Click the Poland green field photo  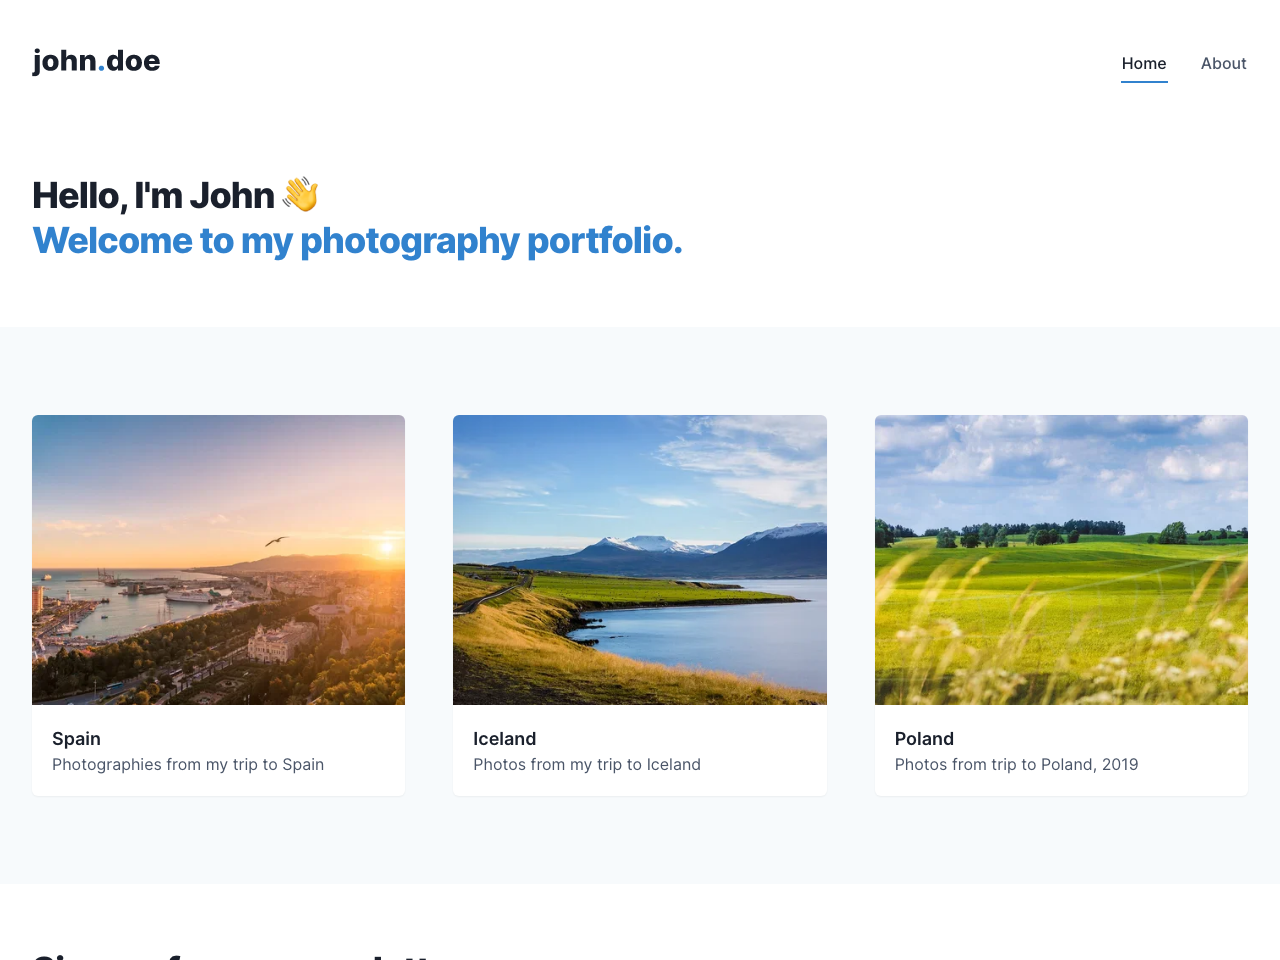pos(1061,560)
